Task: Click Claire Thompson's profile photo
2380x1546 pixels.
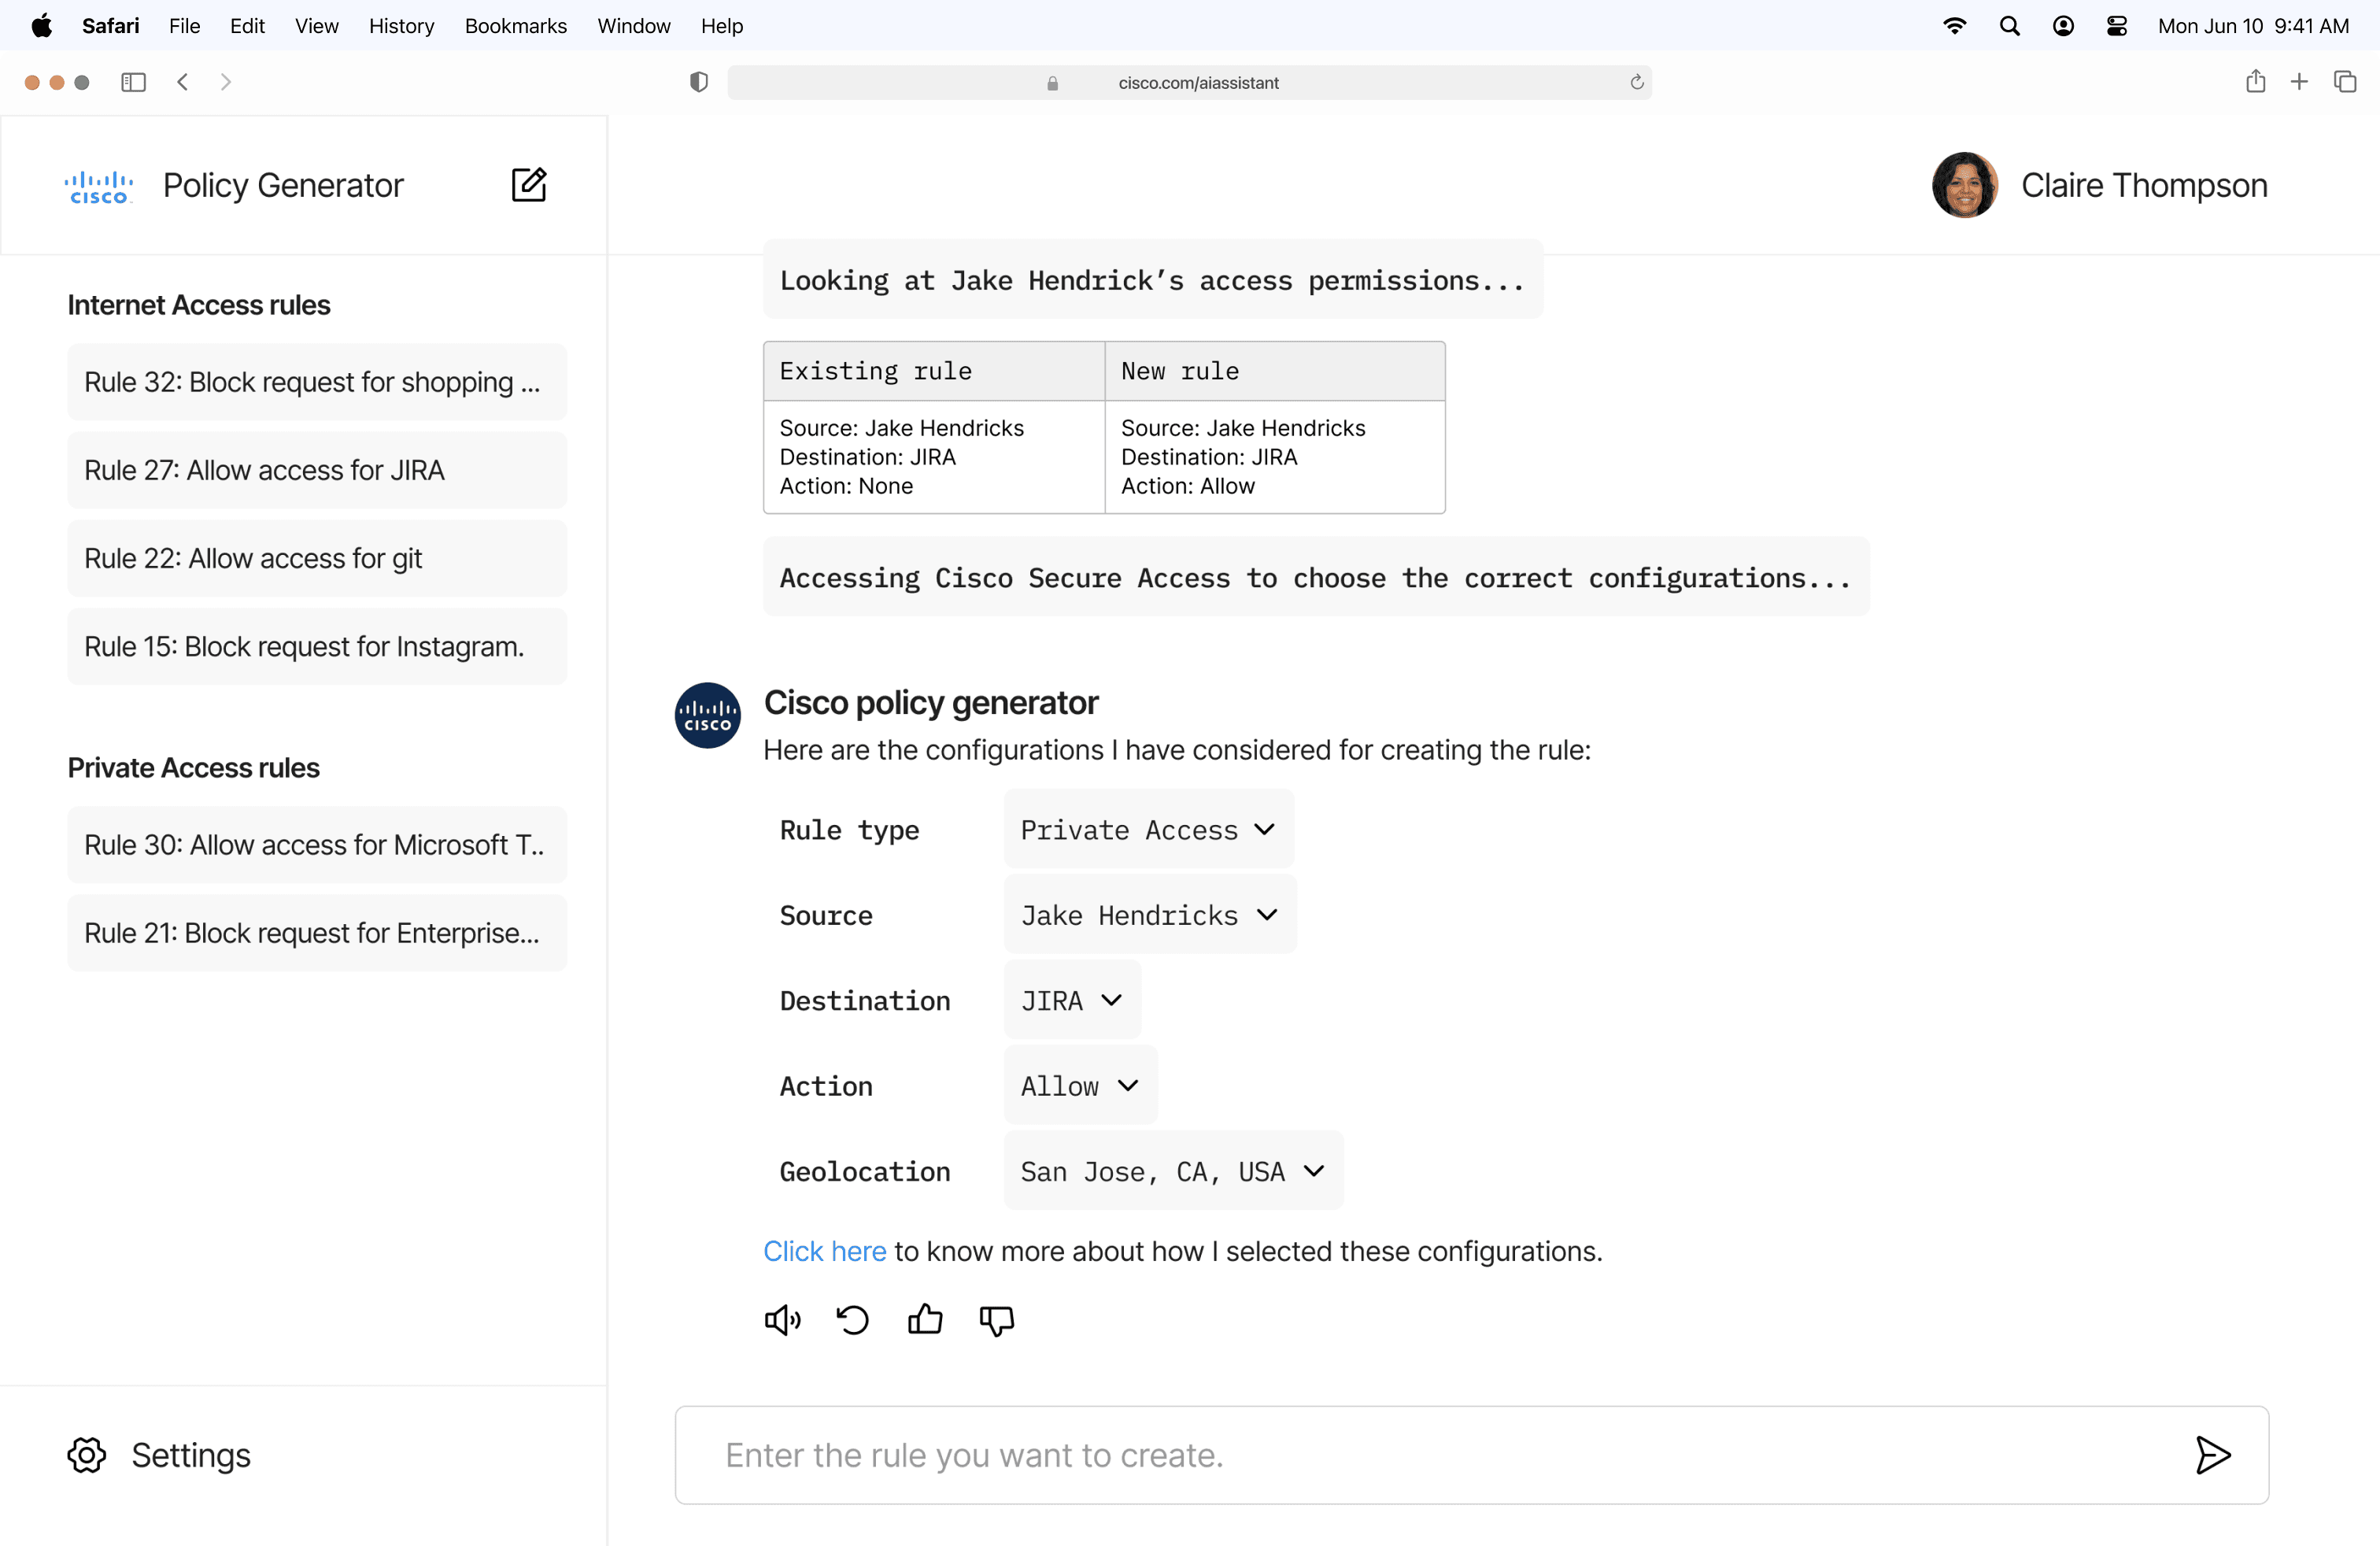Action: tap(1964, 185)
